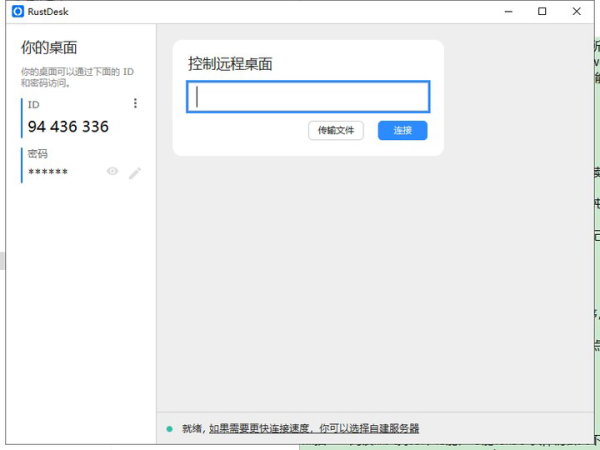Edit password using the pencil icon
Viewport: 600px width, 450px height.
pos(135,173)
